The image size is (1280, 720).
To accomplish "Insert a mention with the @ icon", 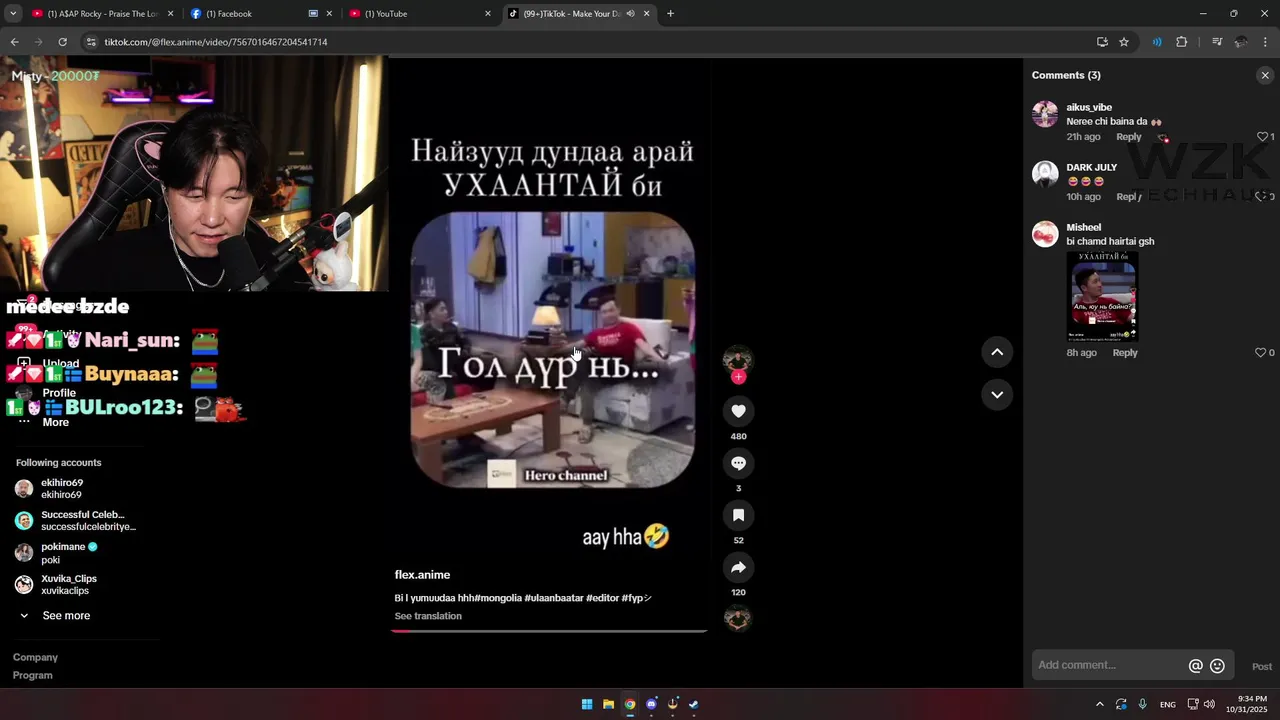I will [x=1195, y=666].
